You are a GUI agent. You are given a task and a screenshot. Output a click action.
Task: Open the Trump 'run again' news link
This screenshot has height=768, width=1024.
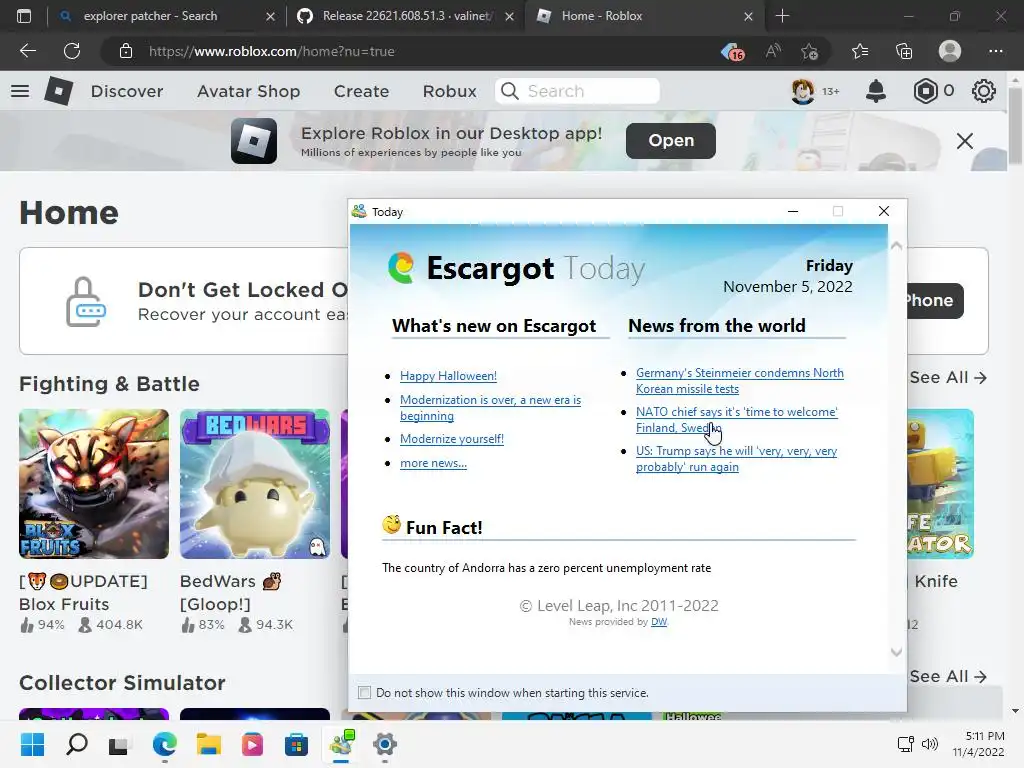pyautogui.click(x=736, y=458)
